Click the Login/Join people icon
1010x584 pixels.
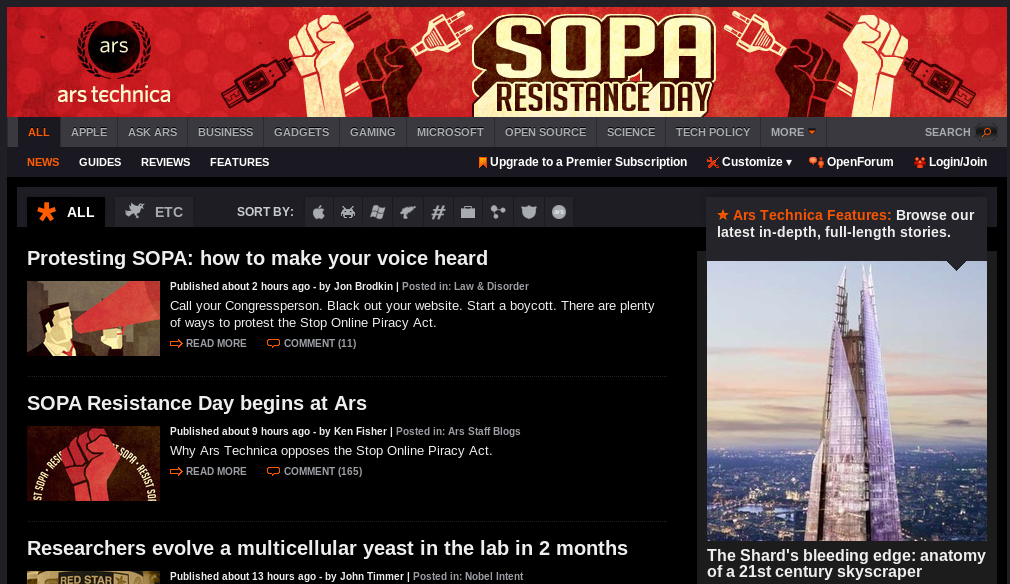920,163
